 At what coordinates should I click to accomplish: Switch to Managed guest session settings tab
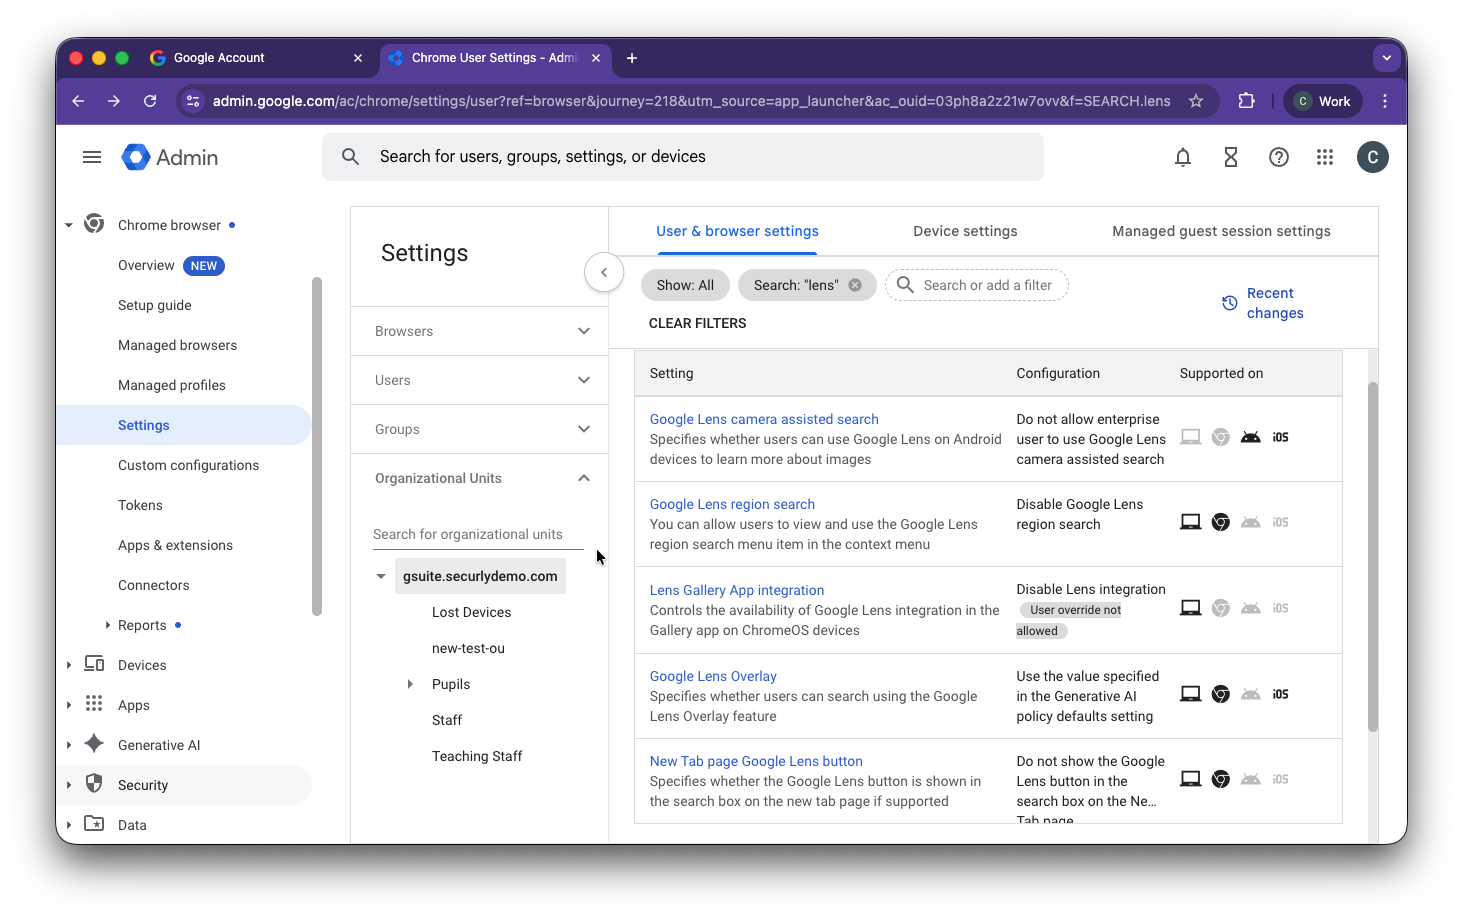pyautogui.click(x=1221, y=231)
